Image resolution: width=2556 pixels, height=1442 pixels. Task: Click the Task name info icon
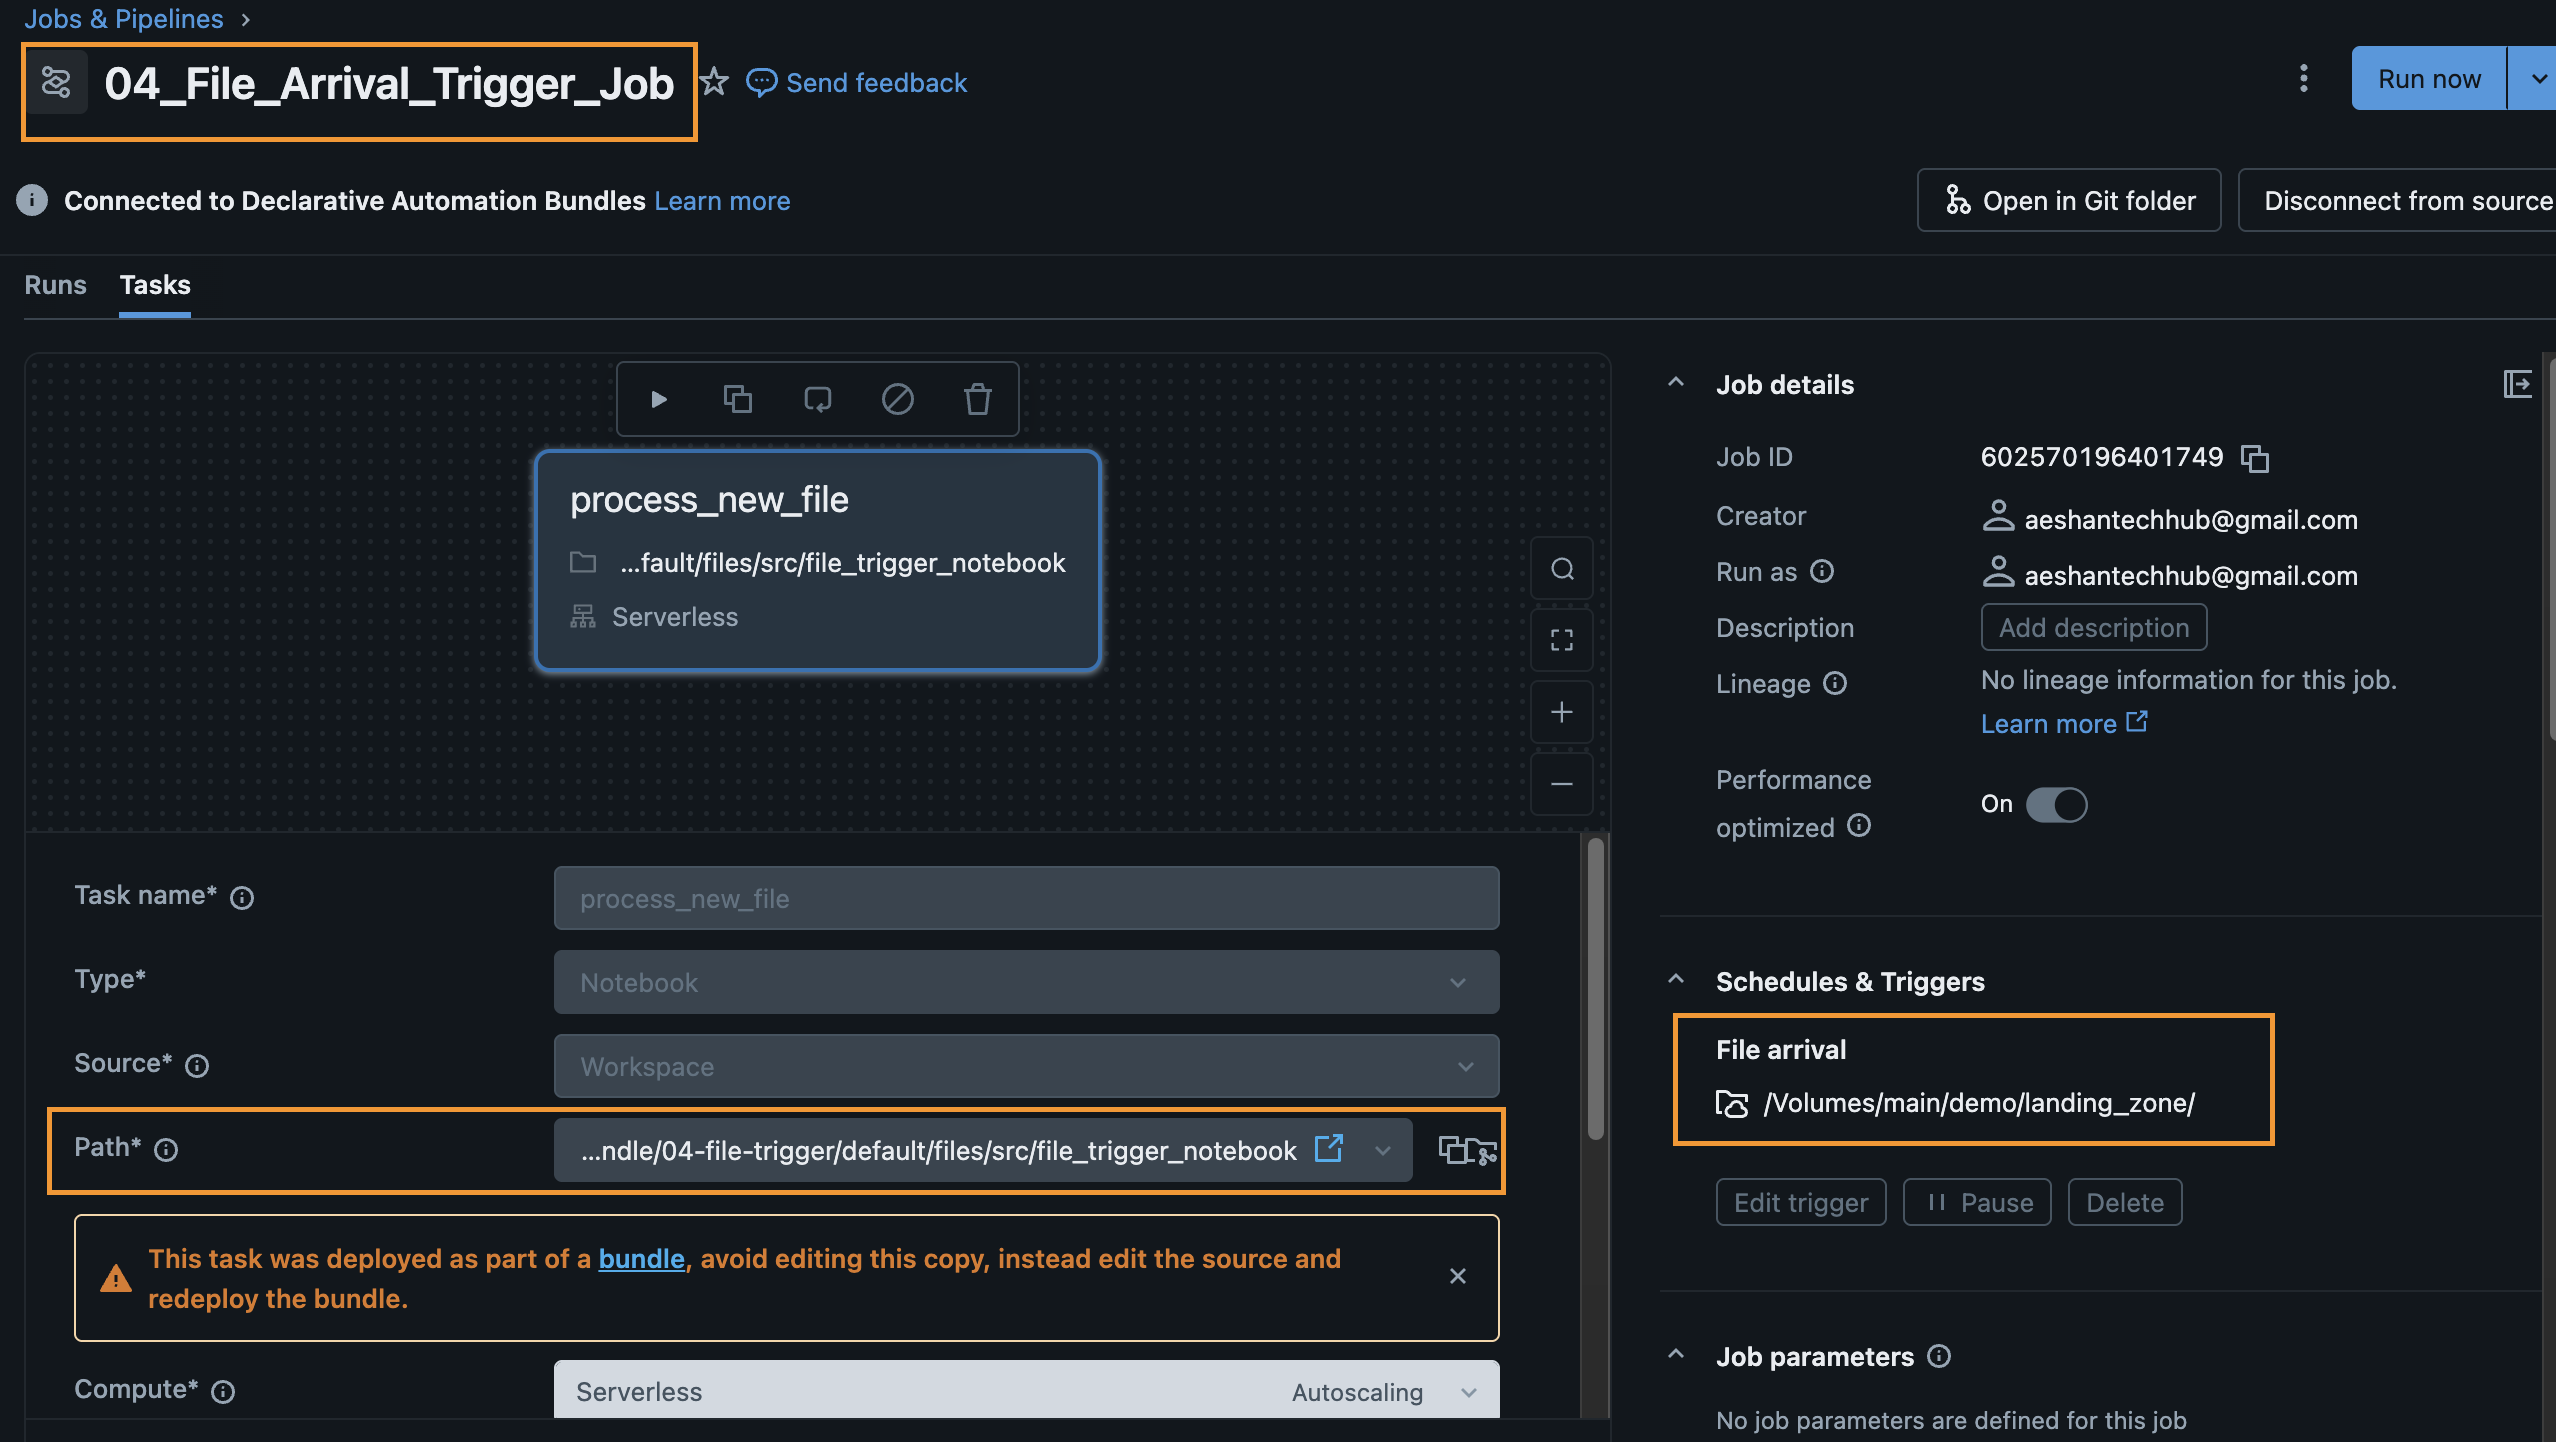pos(242,898)
